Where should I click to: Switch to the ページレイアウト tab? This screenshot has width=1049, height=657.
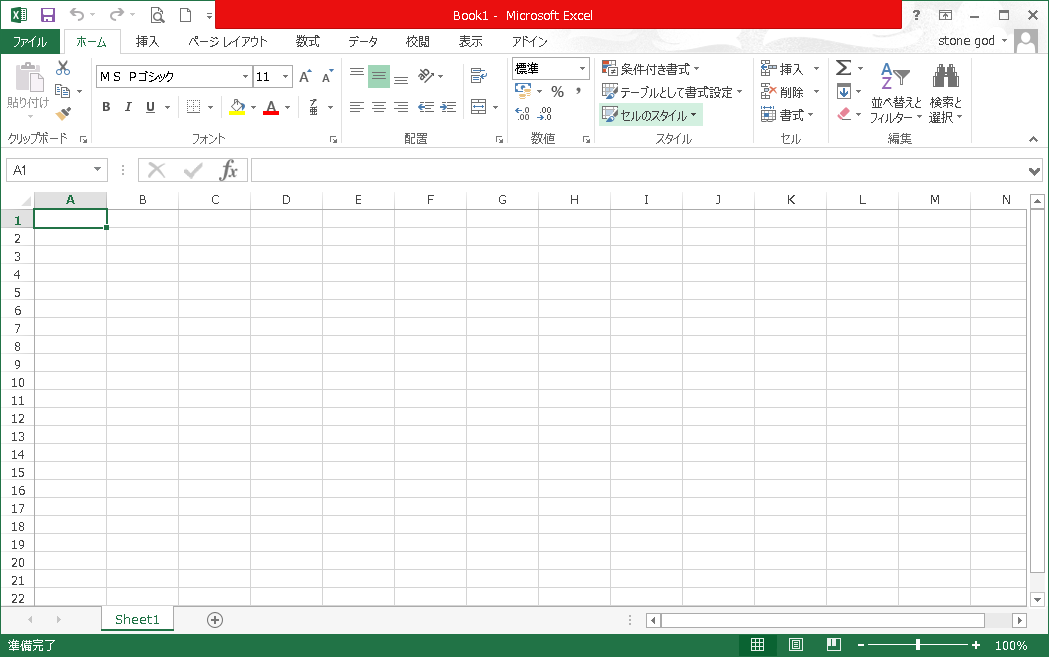[x=227, y=41]
